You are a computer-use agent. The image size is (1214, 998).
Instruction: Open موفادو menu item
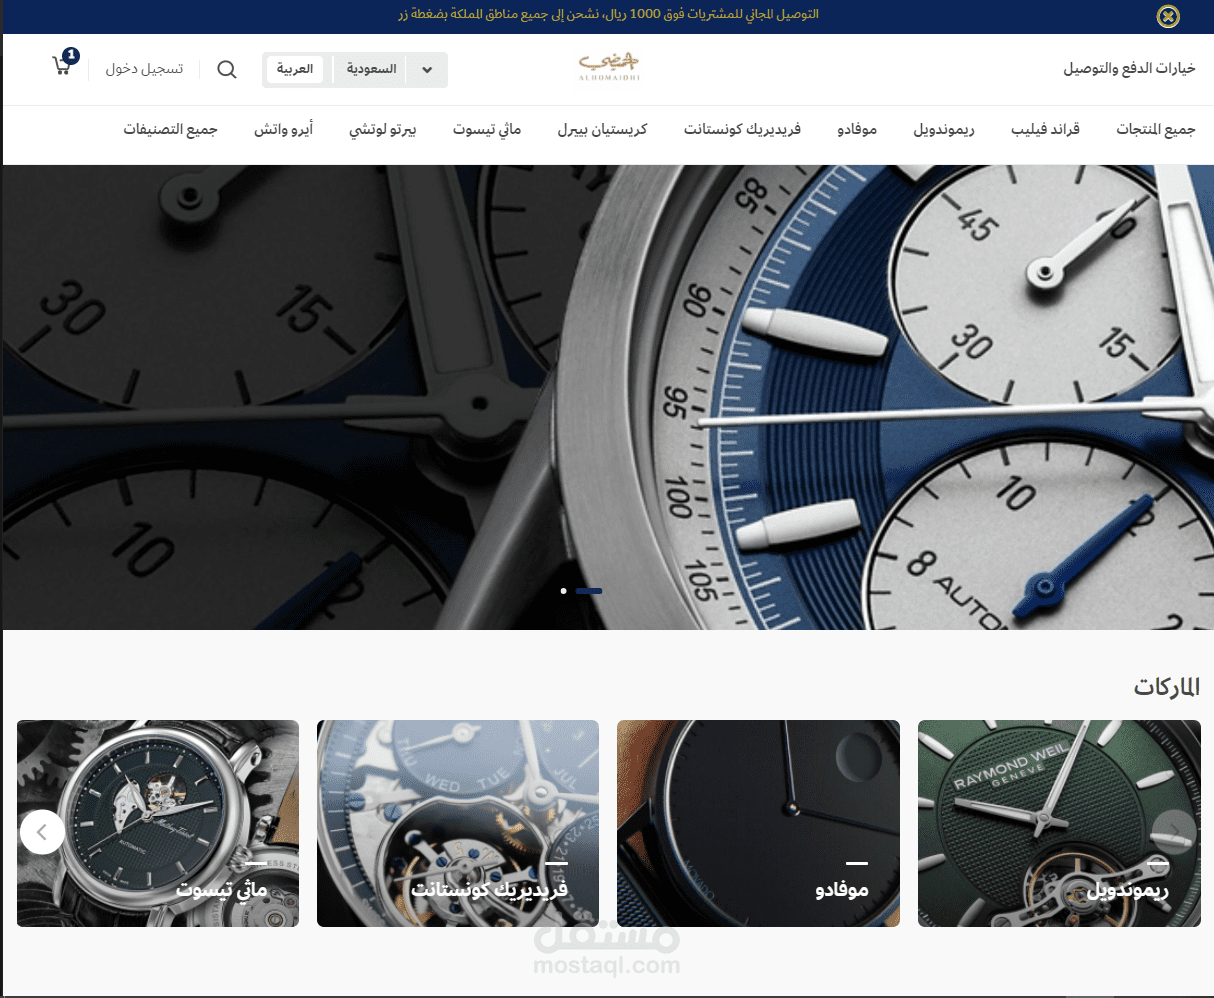857,130
